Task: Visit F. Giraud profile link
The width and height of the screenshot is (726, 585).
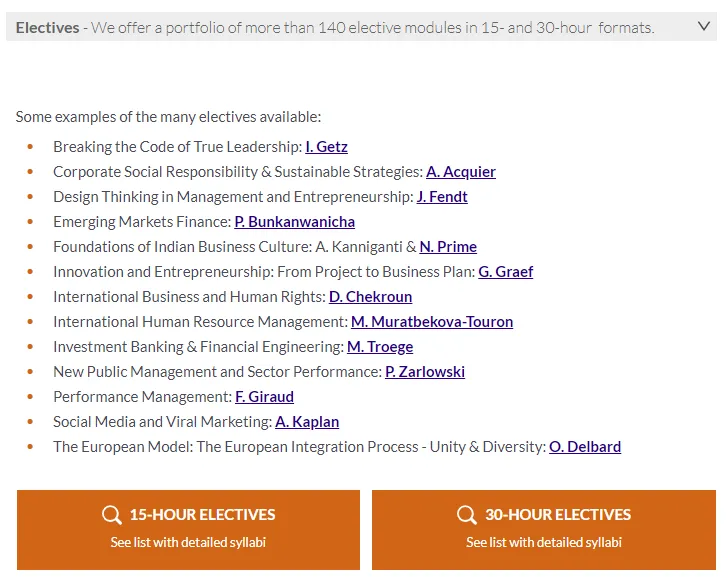Action: tap(264, 397)
